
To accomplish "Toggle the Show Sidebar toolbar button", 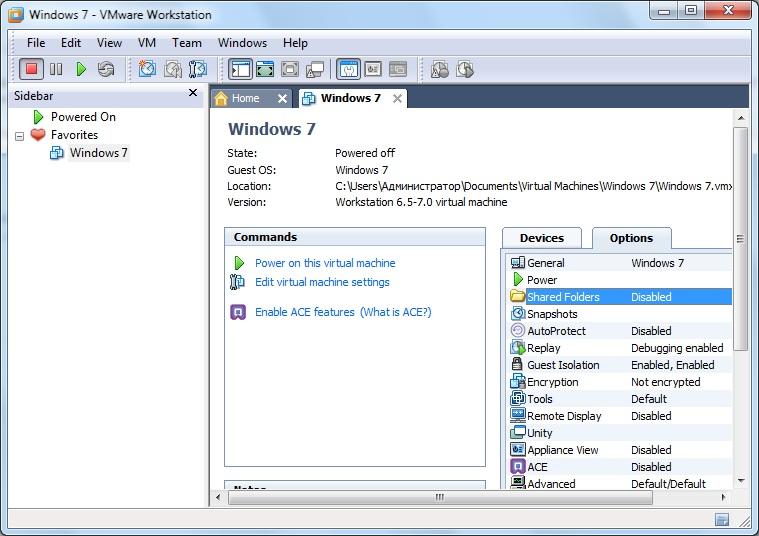I will [240, 69].
